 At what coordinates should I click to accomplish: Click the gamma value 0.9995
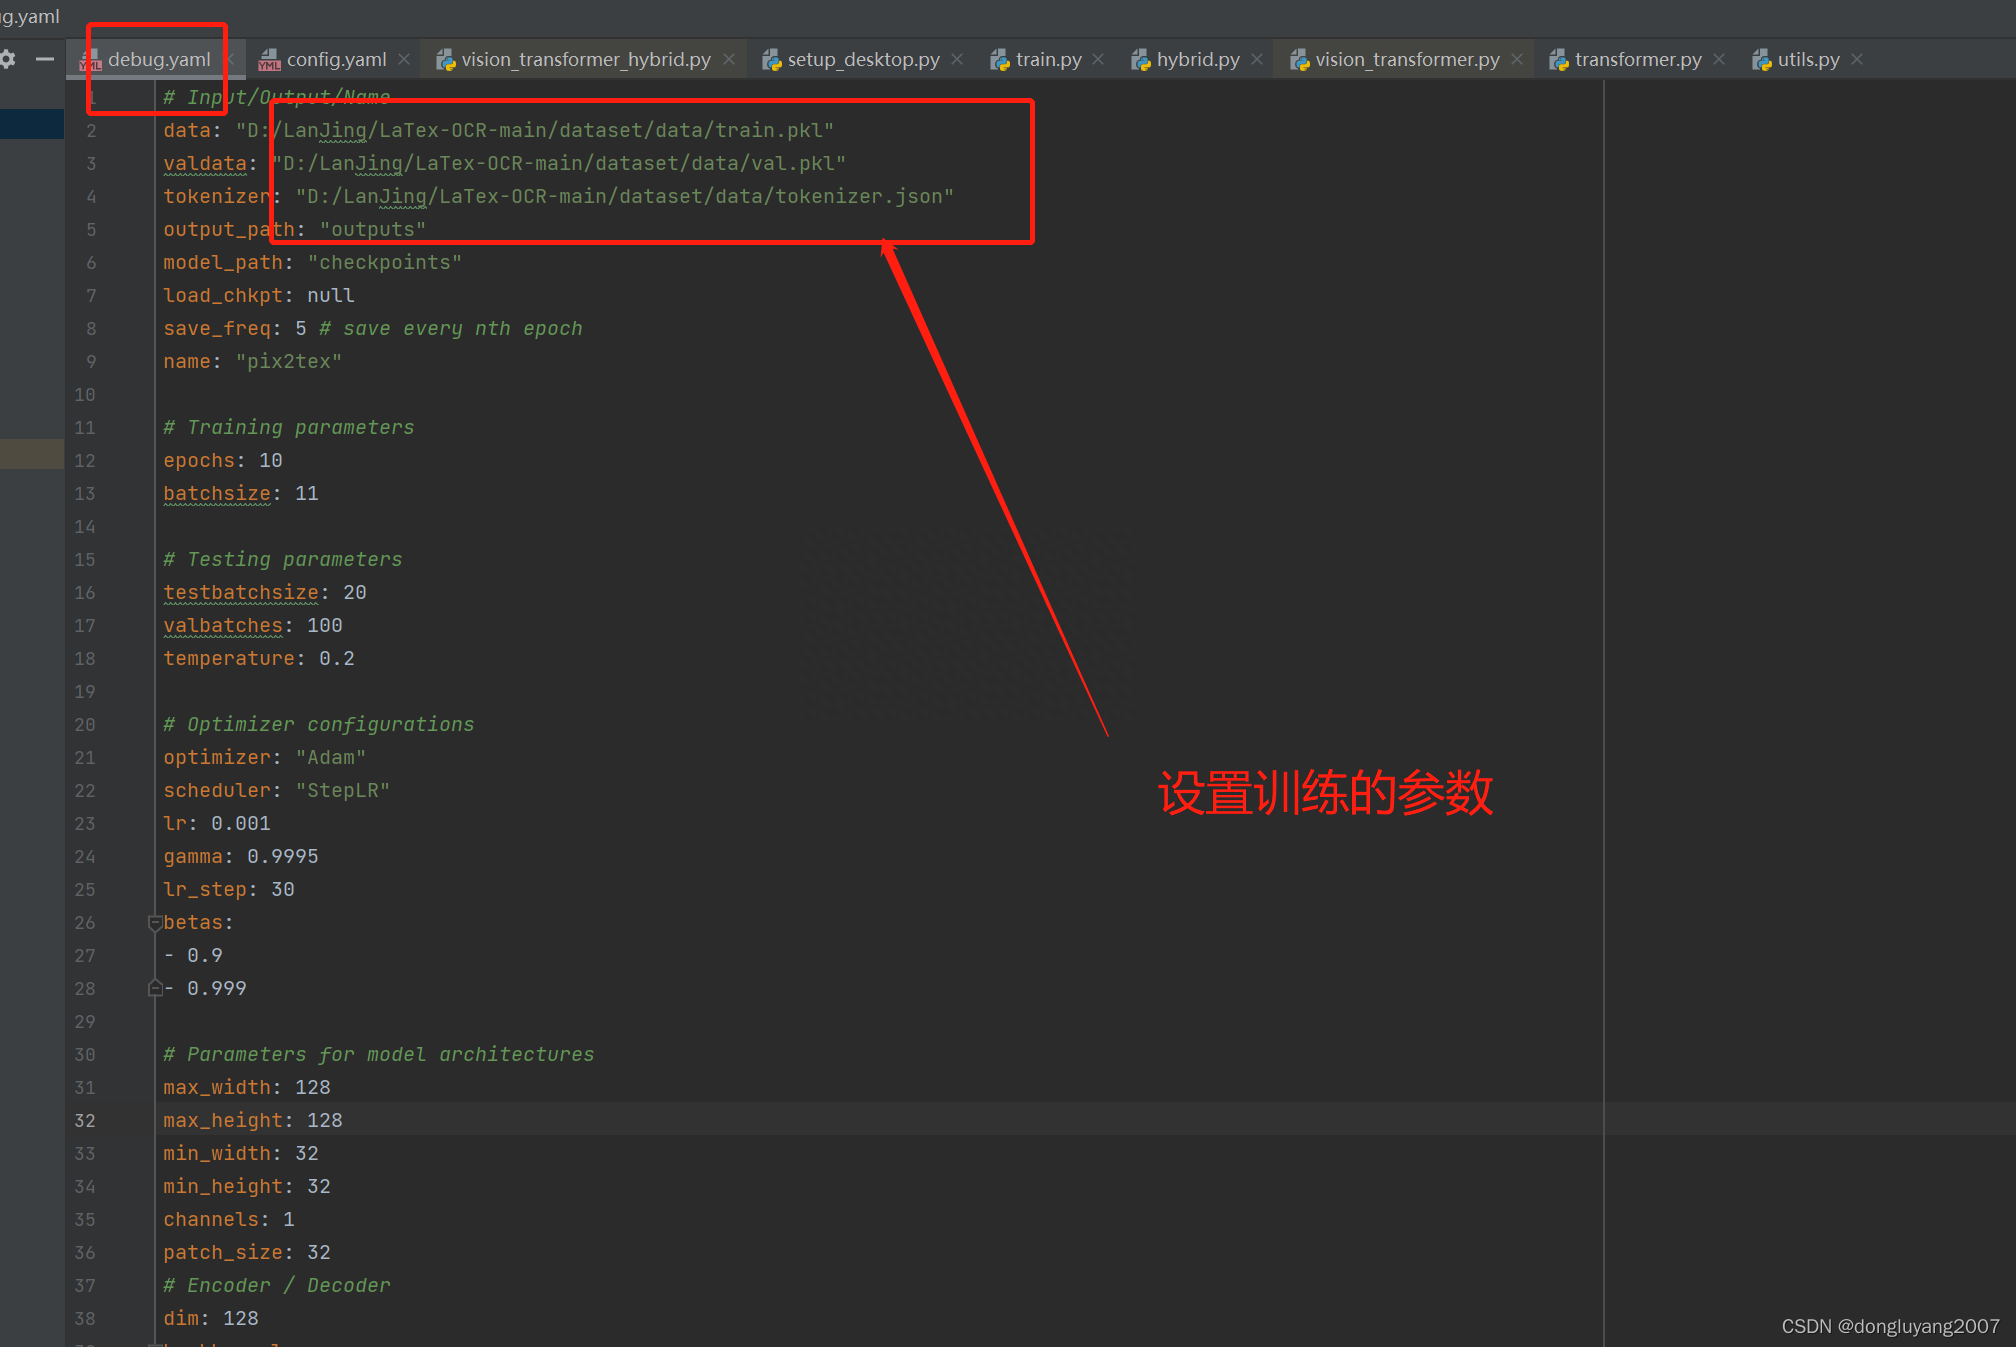click(x=283, y=857)
